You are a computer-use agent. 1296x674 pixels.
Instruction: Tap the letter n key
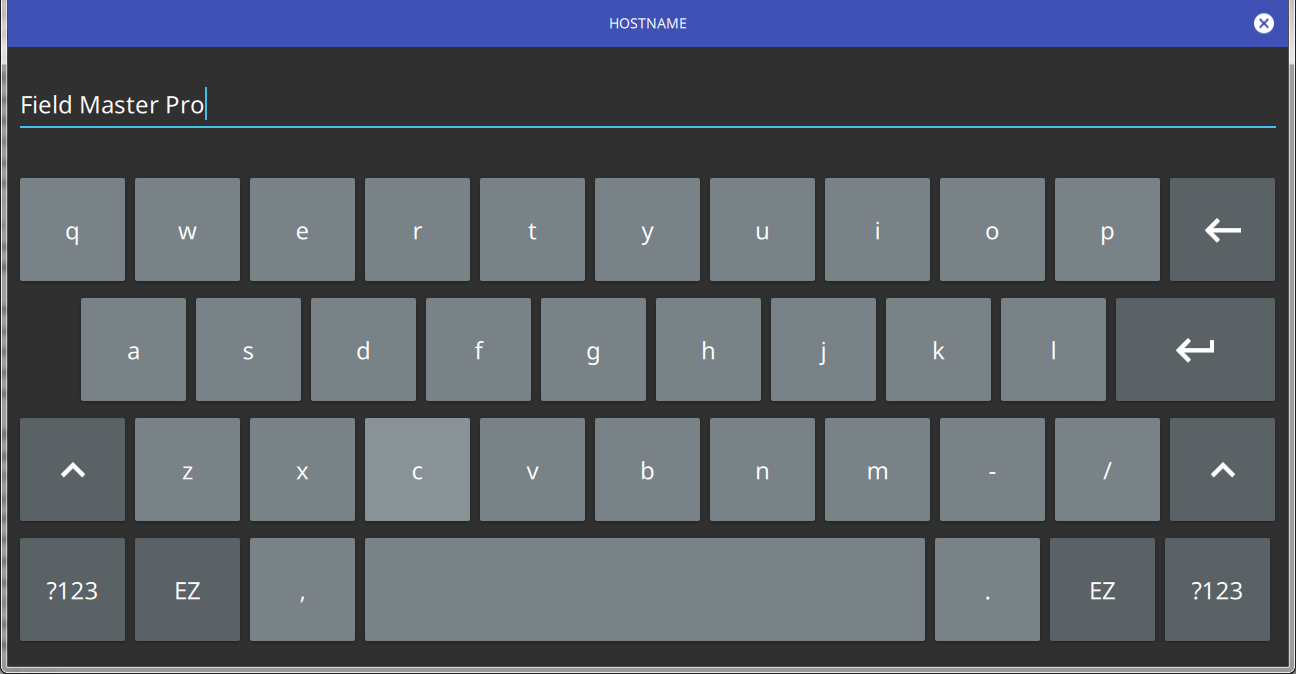click(762, 470)
